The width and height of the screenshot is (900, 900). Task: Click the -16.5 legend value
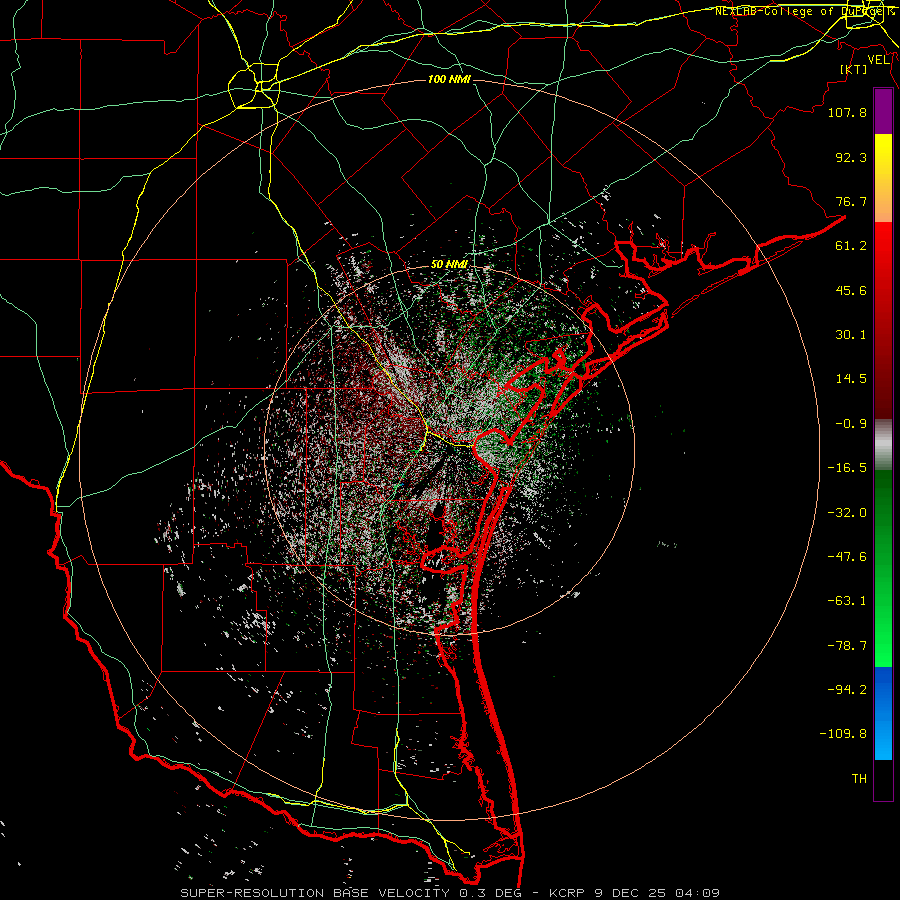[x=847, y=468]
